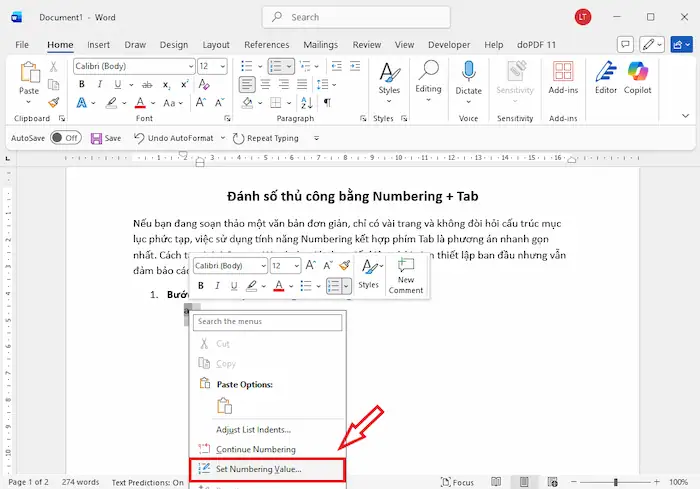Viewport: 700px width, 489px height.
Task: Click the Paste clipboard icon in the ribbon
Action: pyautogui.click(x=29, y=72)
